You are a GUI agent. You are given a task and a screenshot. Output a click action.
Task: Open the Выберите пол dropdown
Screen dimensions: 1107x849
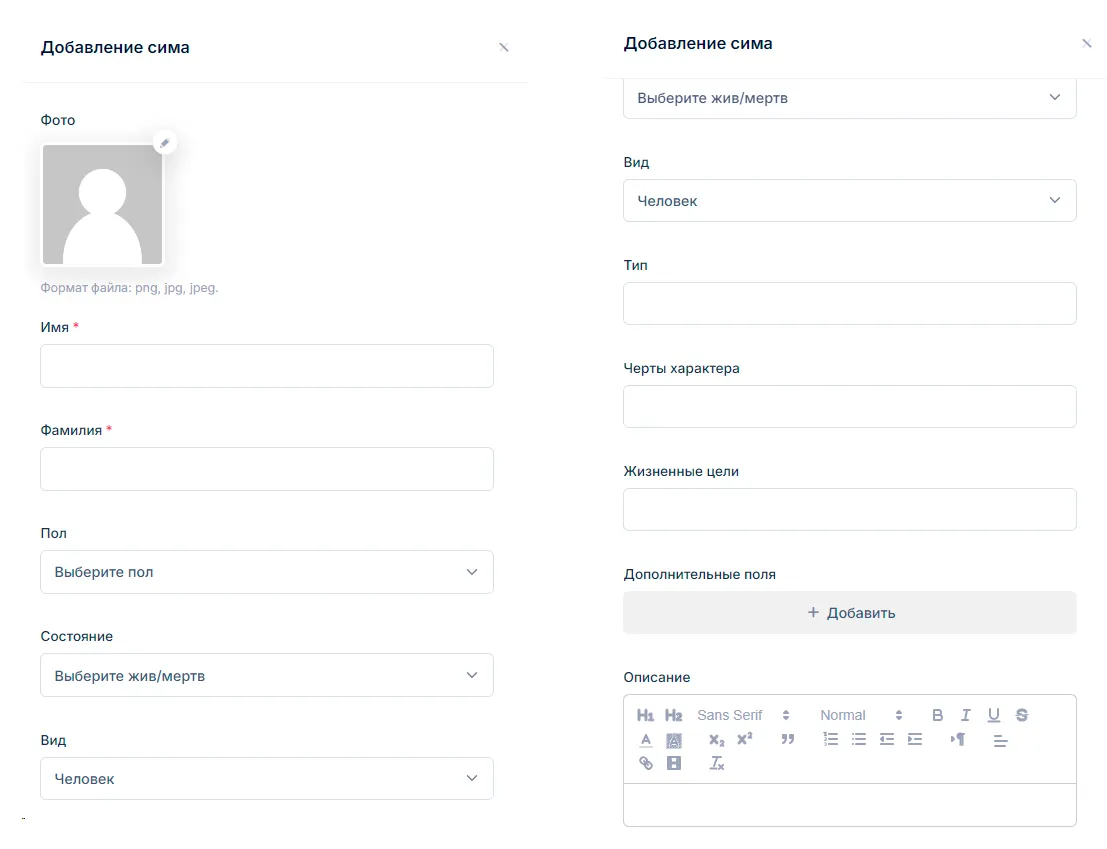tap(267, 572)
